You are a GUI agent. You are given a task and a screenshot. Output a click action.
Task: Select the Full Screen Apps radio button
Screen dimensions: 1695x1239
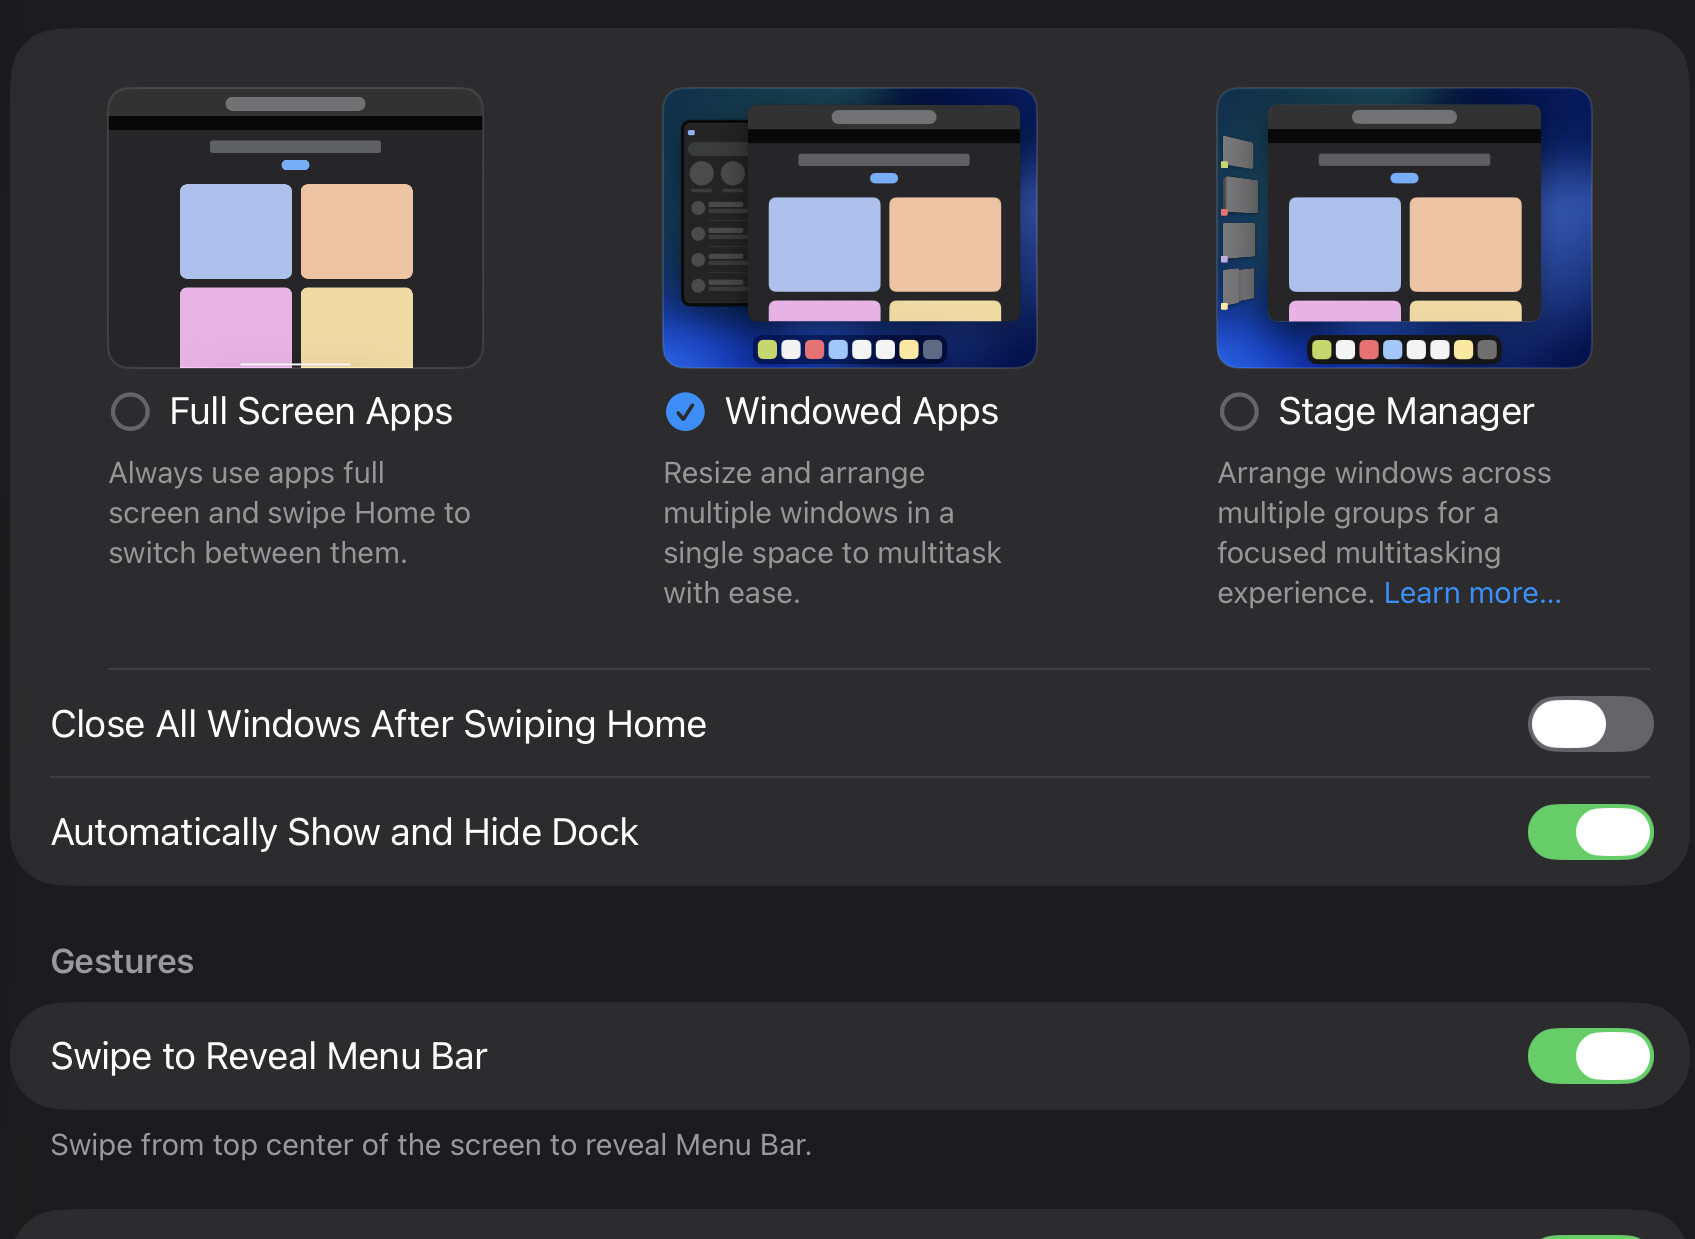[x=130, y=412]
